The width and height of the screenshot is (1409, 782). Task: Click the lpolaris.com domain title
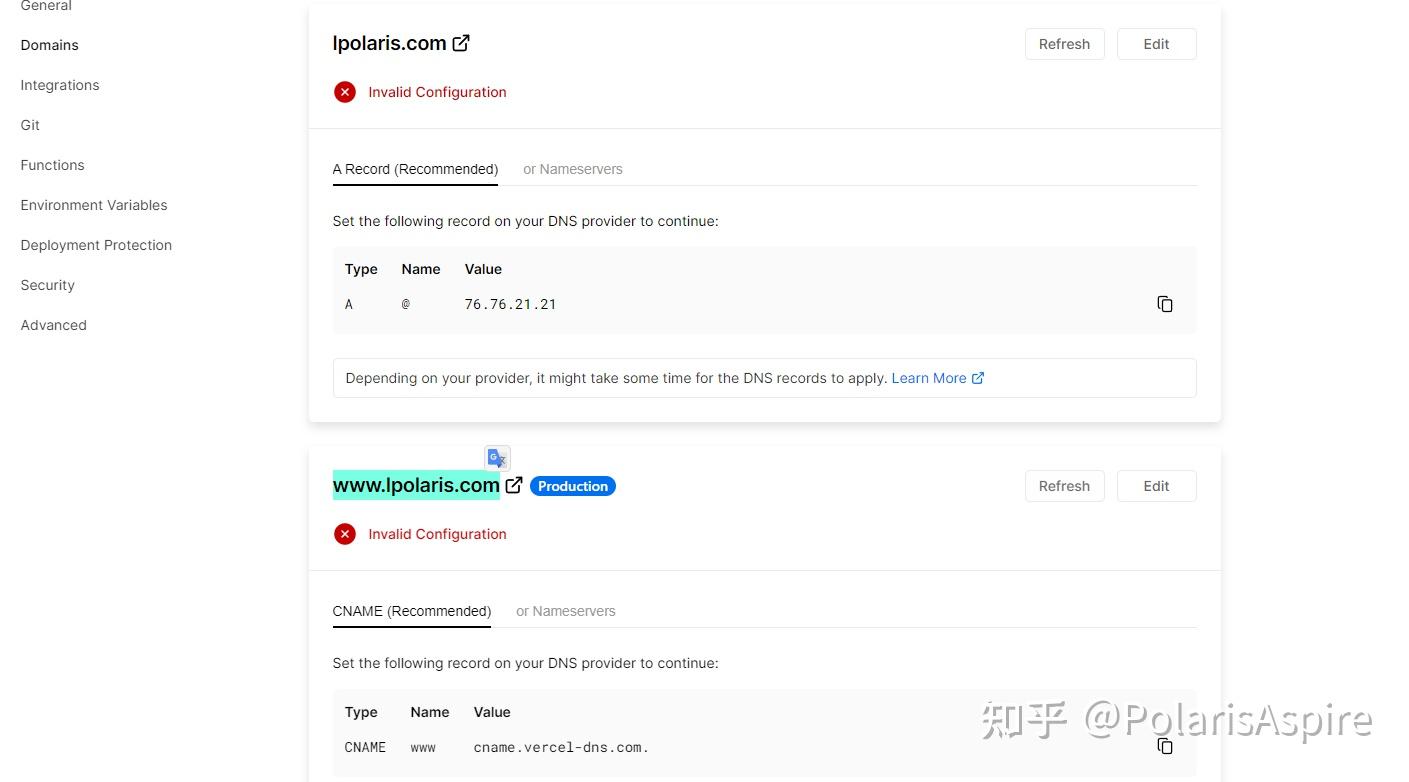[x=389, y=43]
